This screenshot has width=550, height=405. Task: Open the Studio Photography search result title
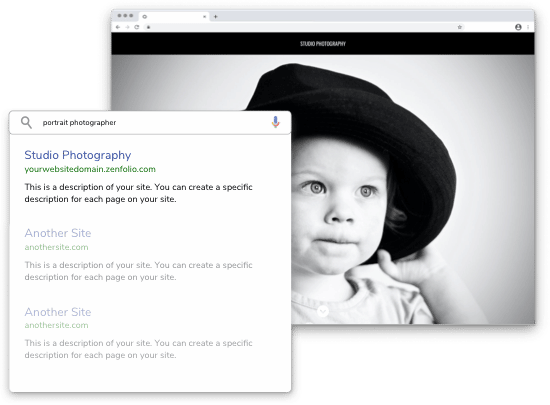coord(78,155)
